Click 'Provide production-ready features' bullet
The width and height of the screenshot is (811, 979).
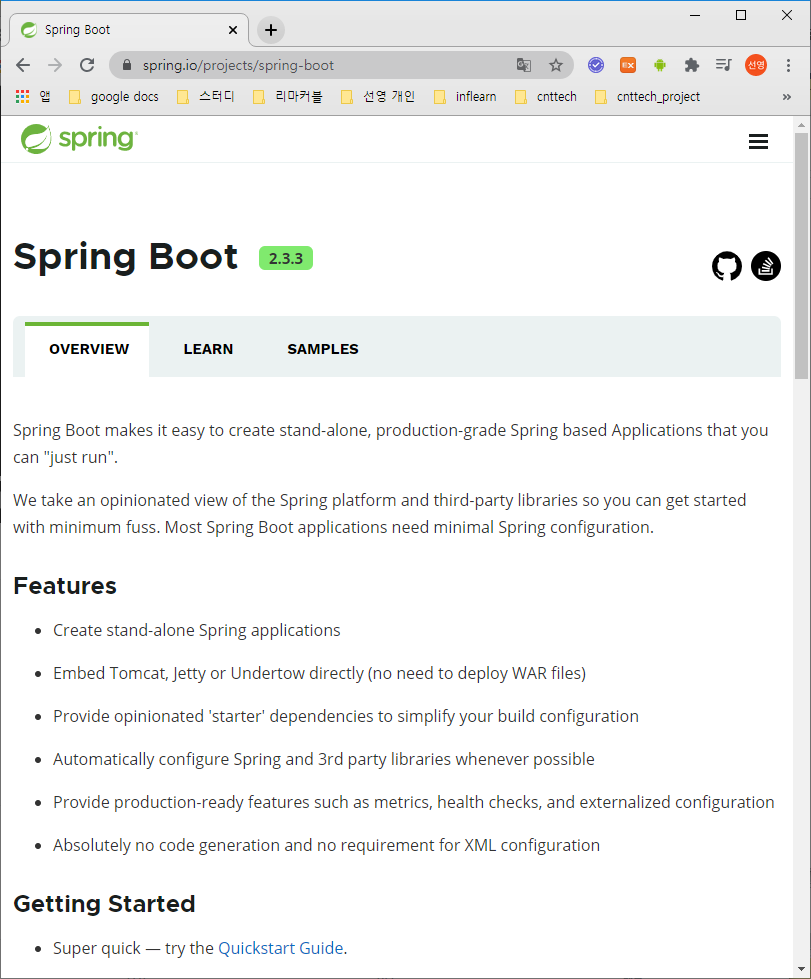413,802
